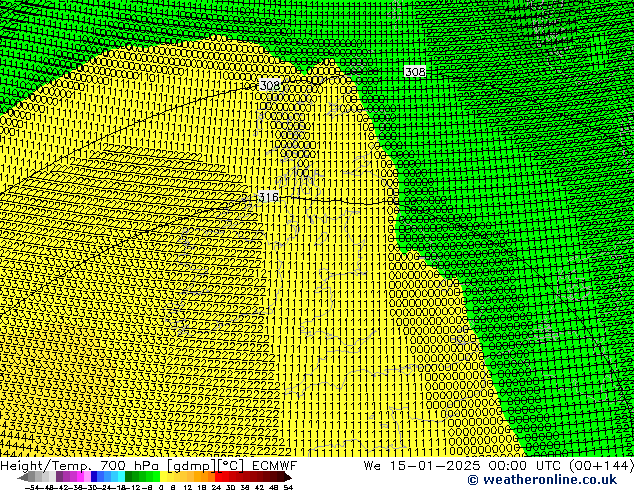Click the 316 contour label

[x=268, y=197]
